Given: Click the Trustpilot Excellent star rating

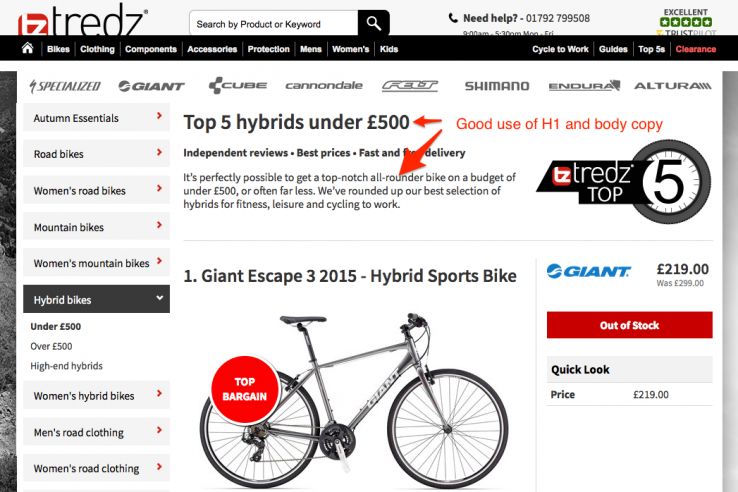Looking at the screenshot, I should click(x=686, y=22).
